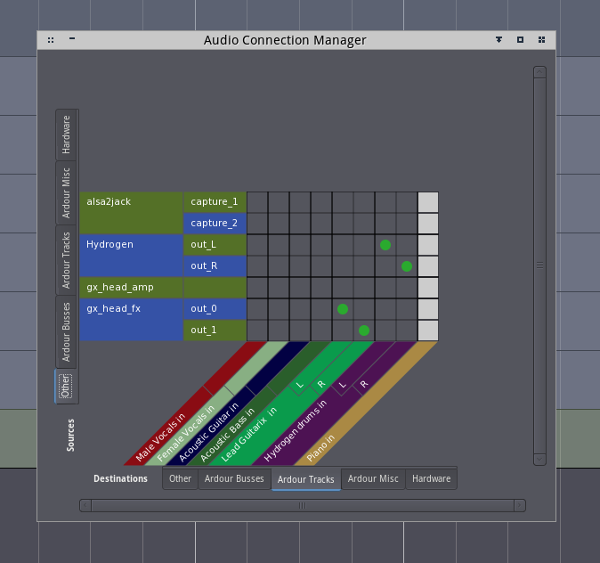600x563 pixels.
Task: Click the Female Vocals in column label
Action: (x=186, y=432)
